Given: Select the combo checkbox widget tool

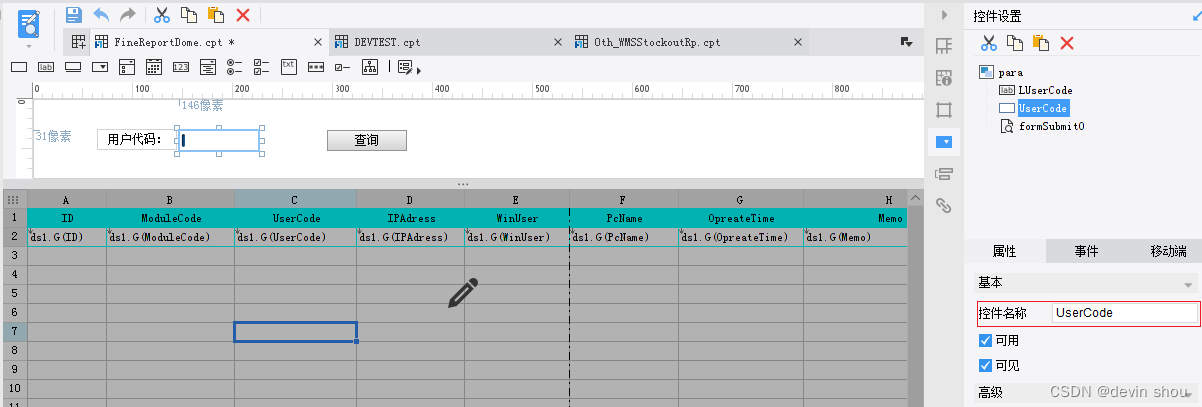Looking at the screenshot, I should tap(127, 67).
